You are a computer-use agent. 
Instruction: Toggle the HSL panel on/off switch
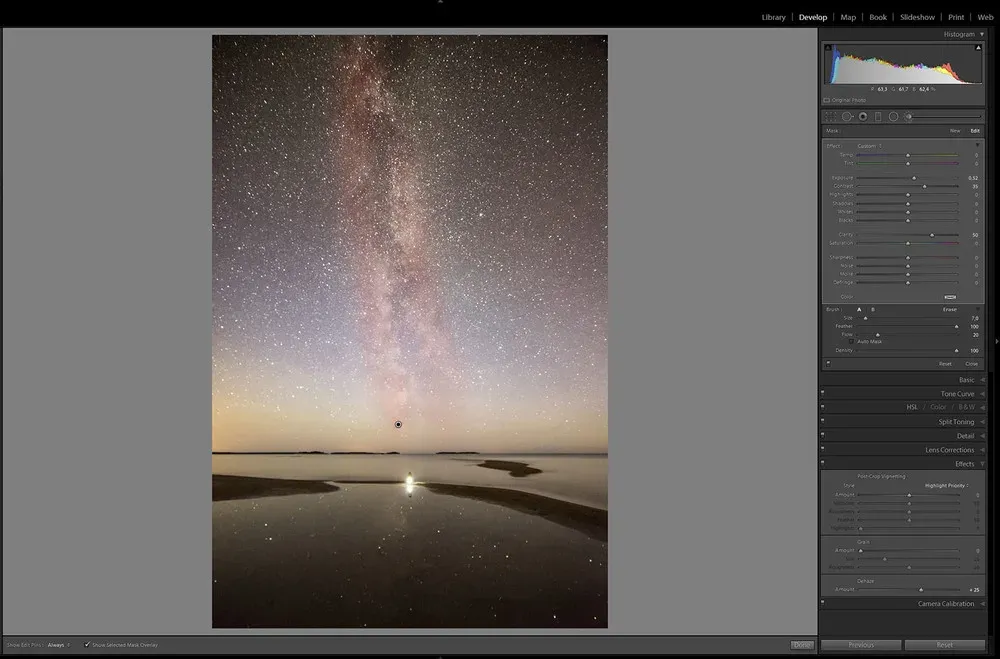pyautogui.click(x=823, y=406)
